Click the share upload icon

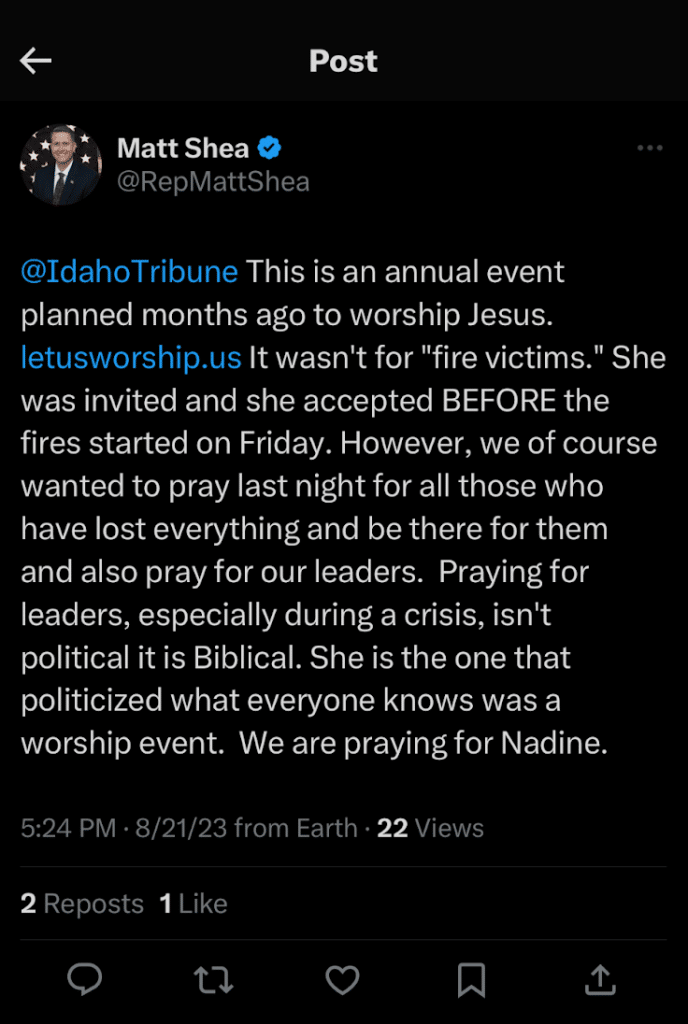[x=600, y=980]
